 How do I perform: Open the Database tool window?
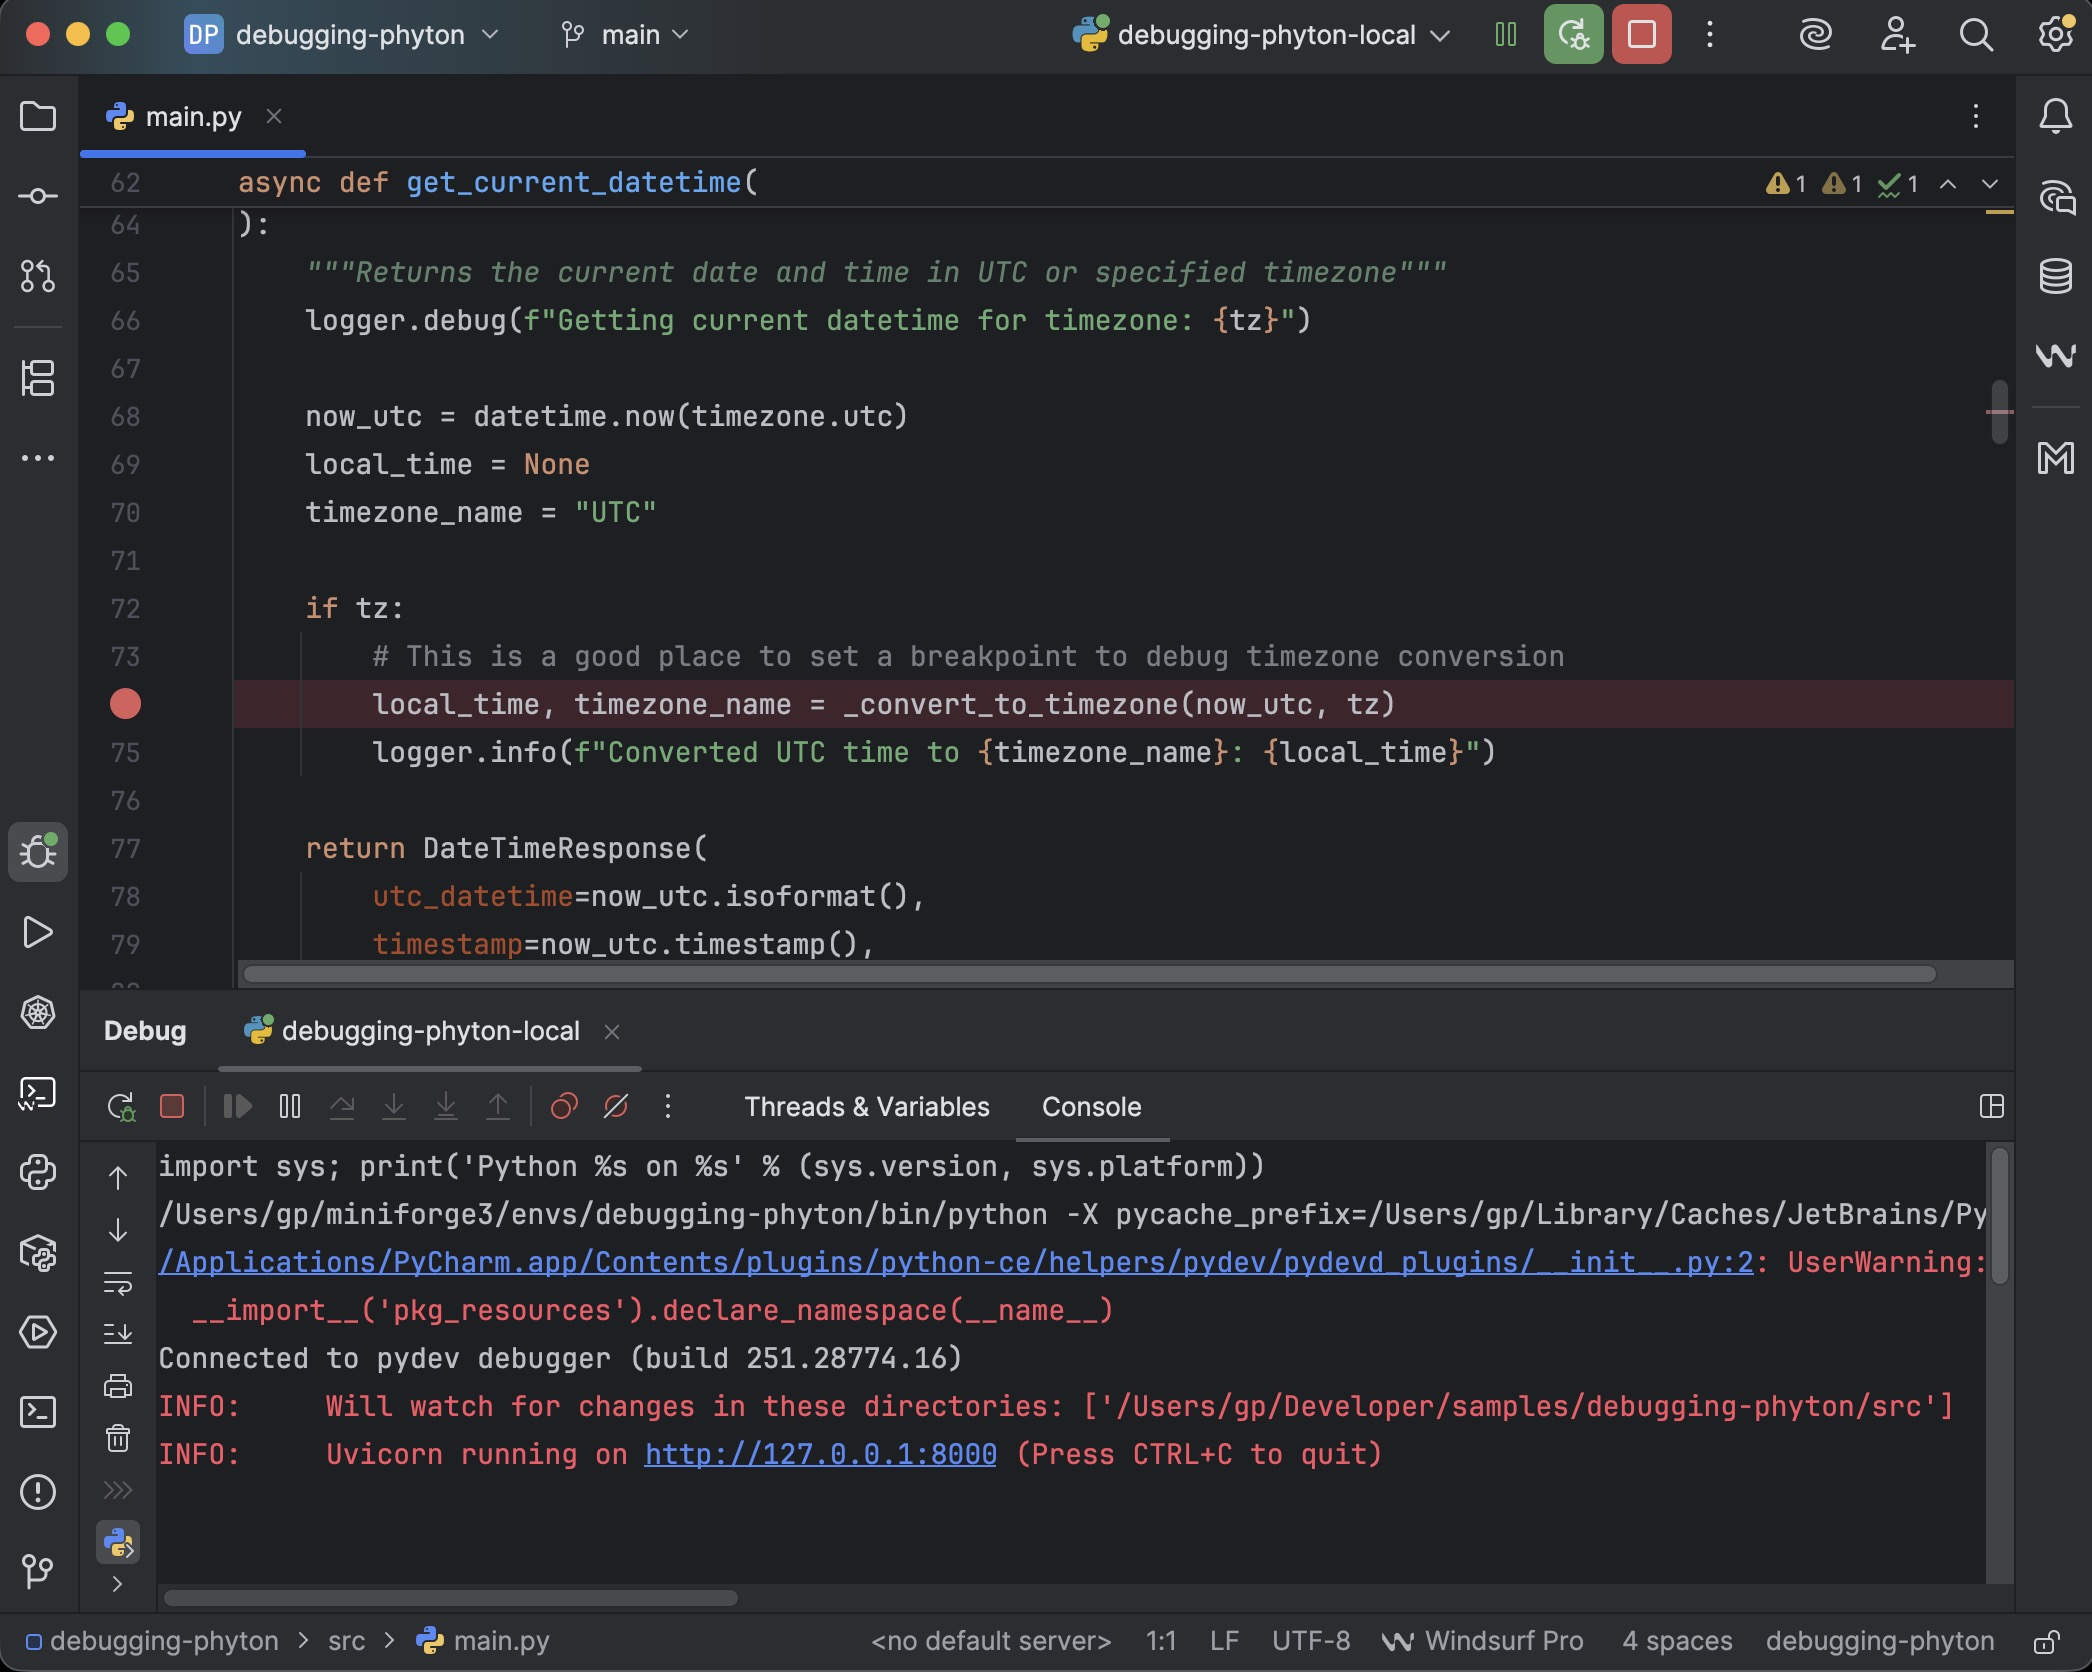(2055, 276)
